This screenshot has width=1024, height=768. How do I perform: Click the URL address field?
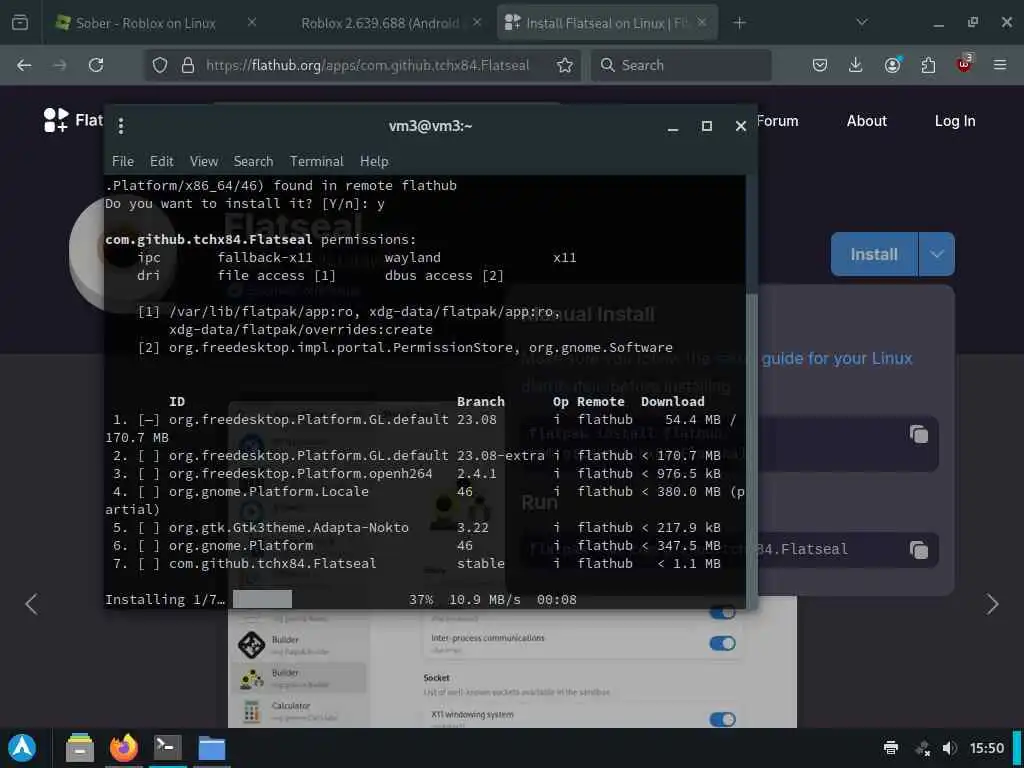click(368, 65)
